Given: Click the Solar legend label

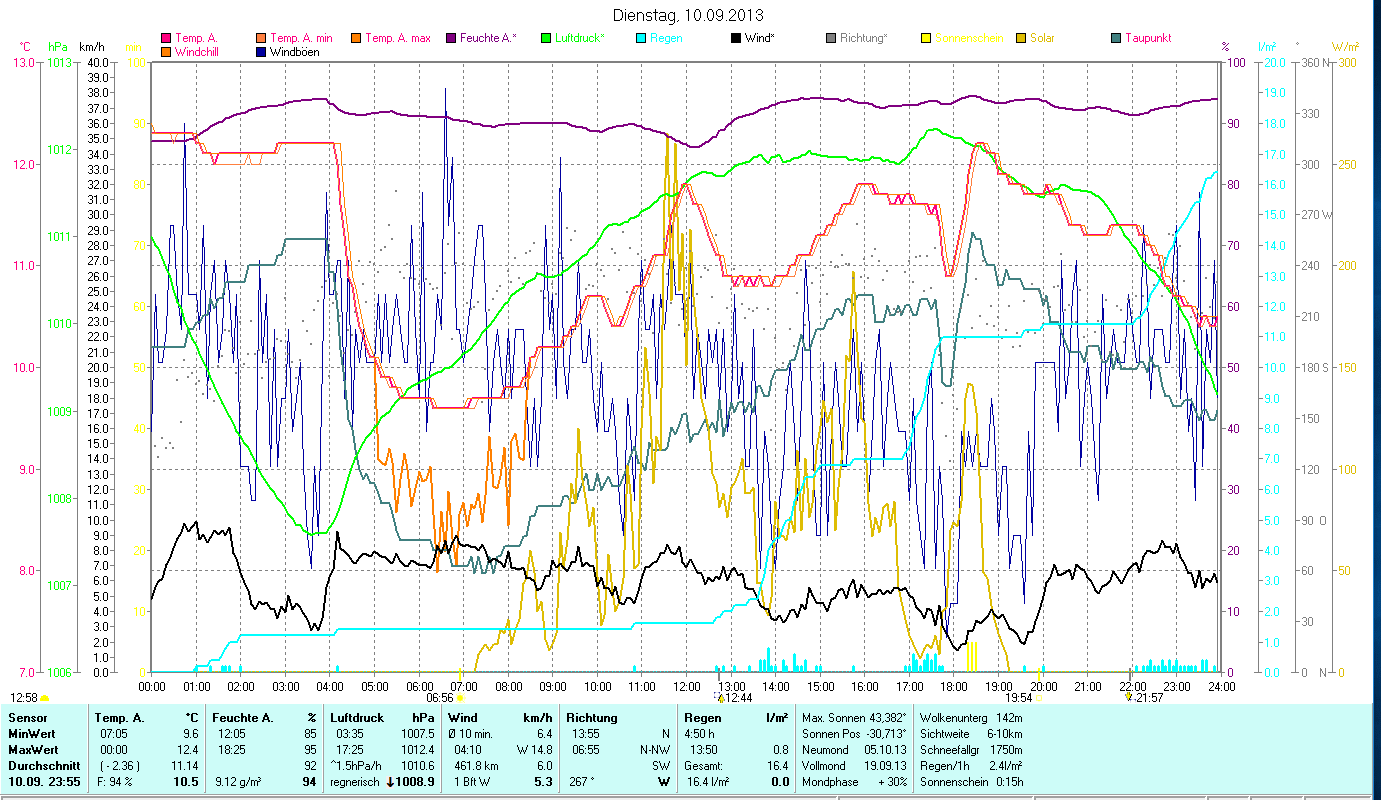Looking at the screenshot, I should [x=1043, y=38].
